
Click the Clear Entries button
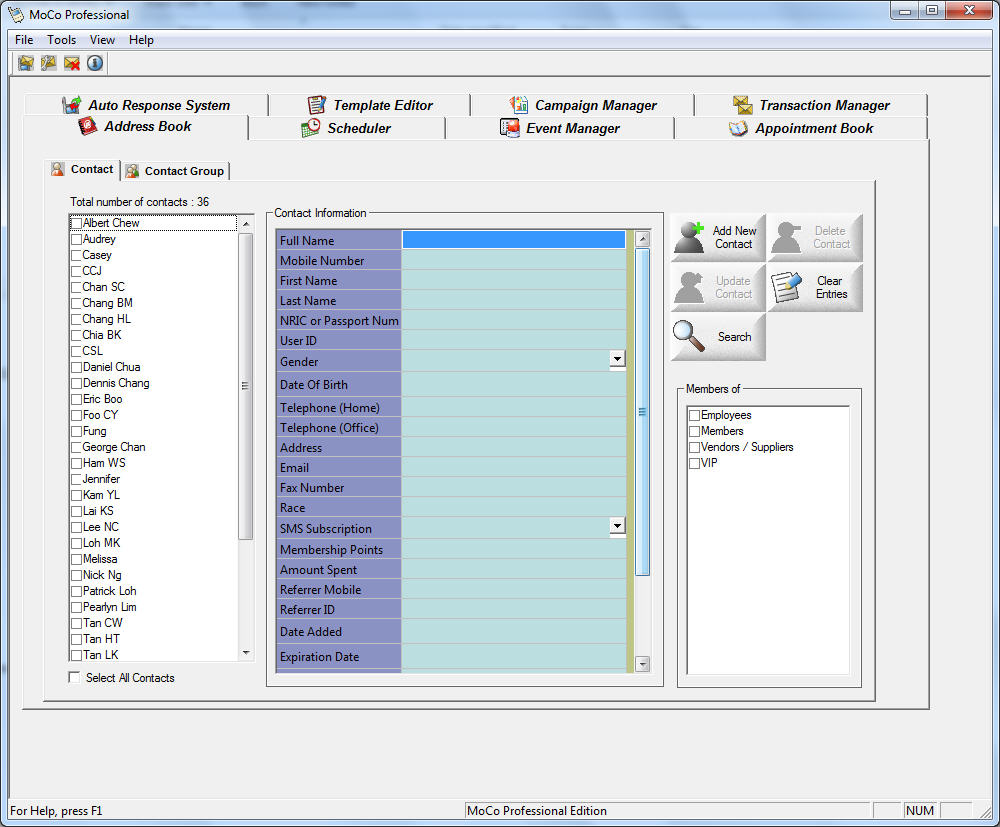(815, 287)
